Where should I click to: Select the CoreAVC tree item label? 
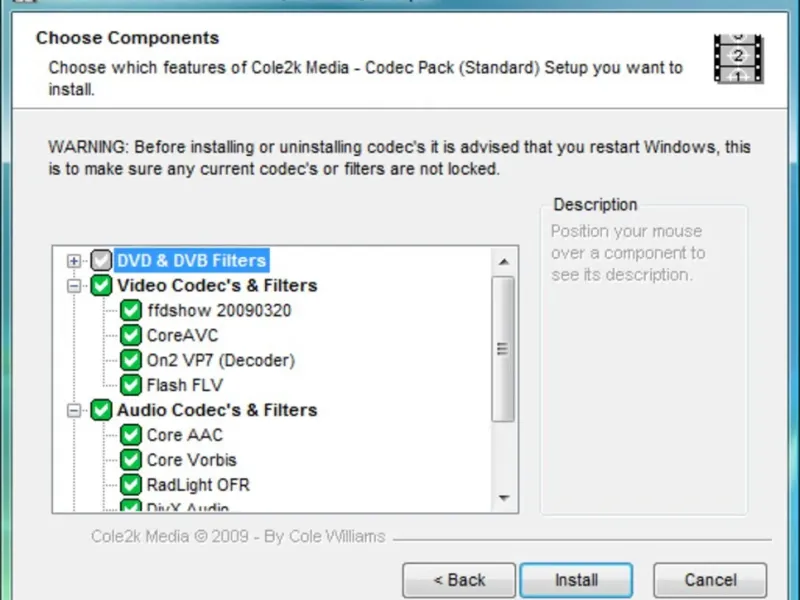[182, 336]
